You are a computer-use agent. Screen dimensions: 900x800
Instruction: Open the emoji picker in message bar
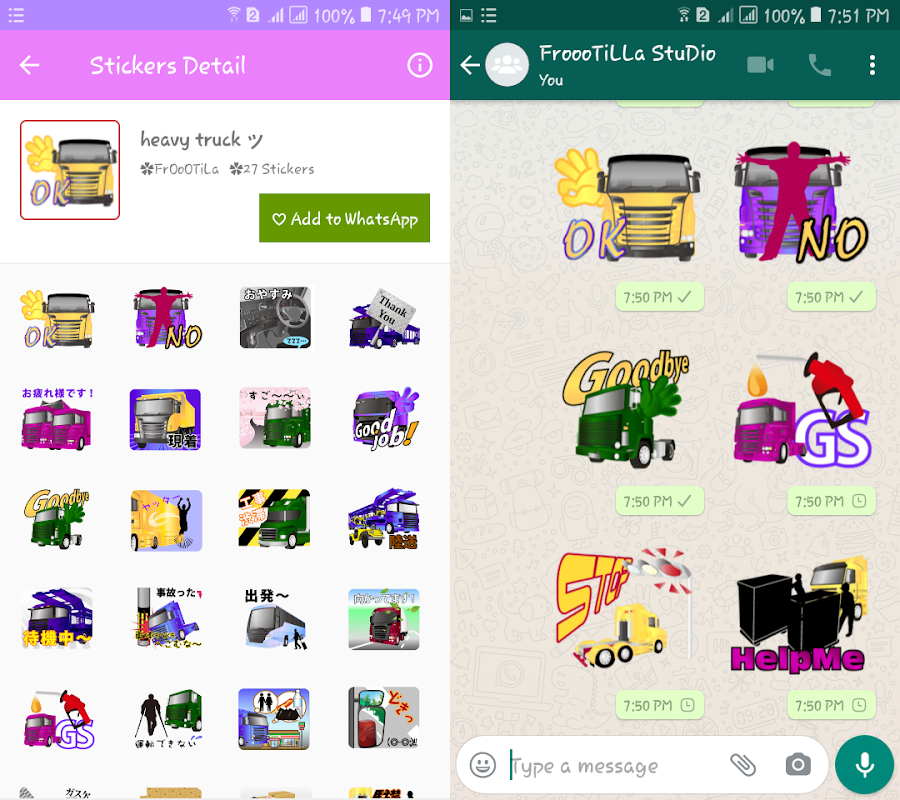click(483, 765)
